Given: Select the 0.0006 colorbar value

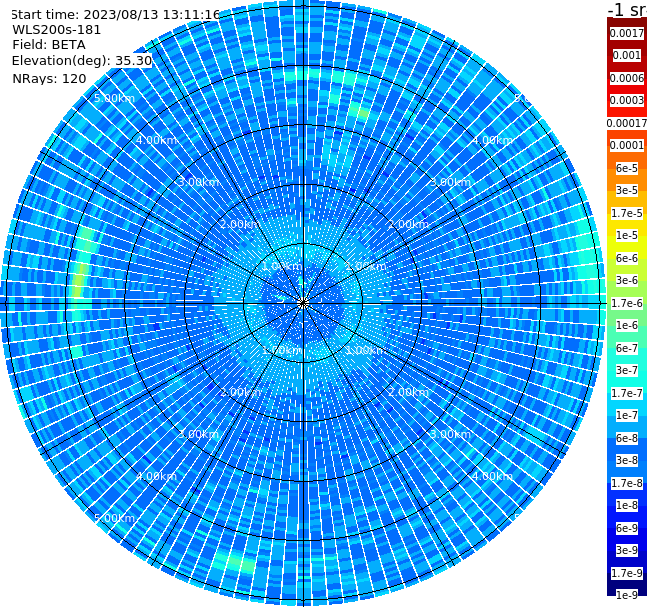Looking at the screenshot, I should pos(627,78).
